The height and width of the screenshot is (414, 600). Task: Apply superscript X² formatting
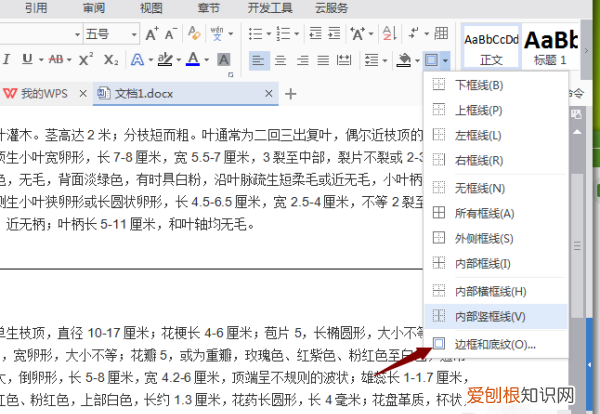point(86,59)
